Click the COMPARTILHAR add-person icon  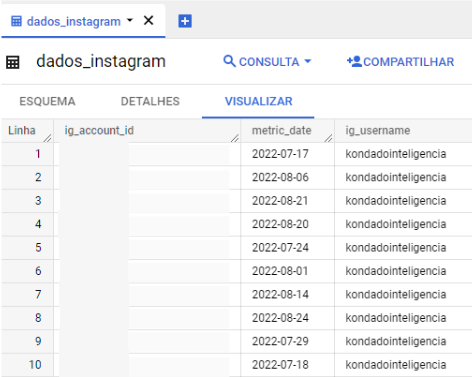354,61
